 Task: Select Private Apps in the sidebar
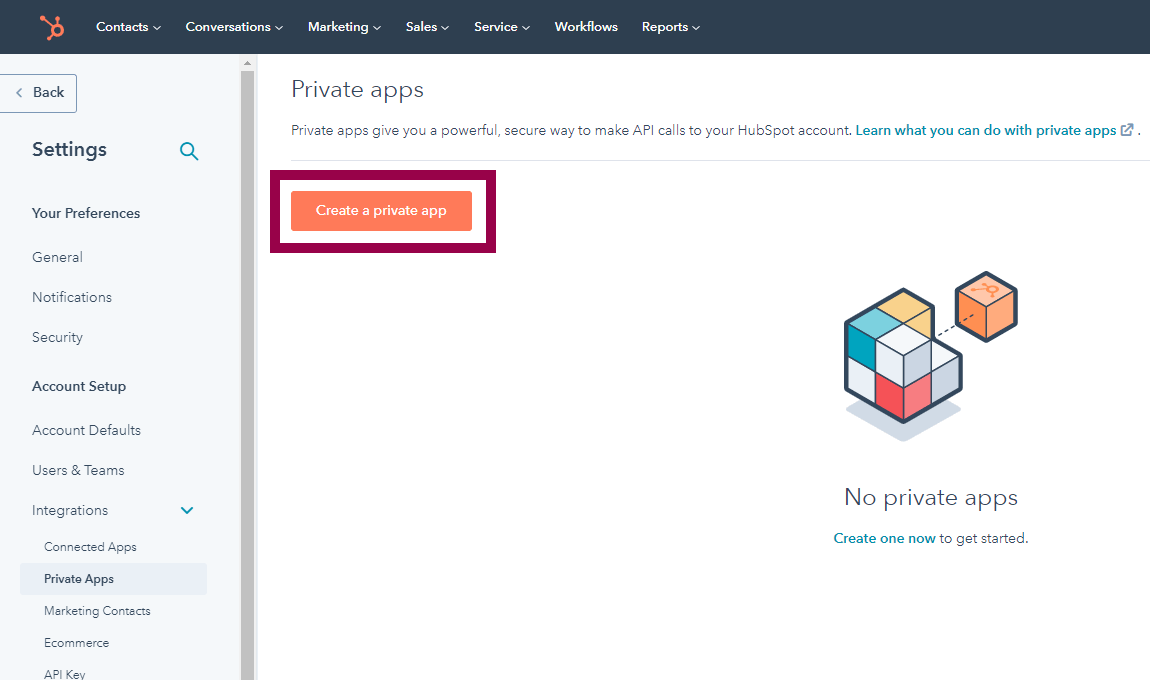(x=79, y=578)
